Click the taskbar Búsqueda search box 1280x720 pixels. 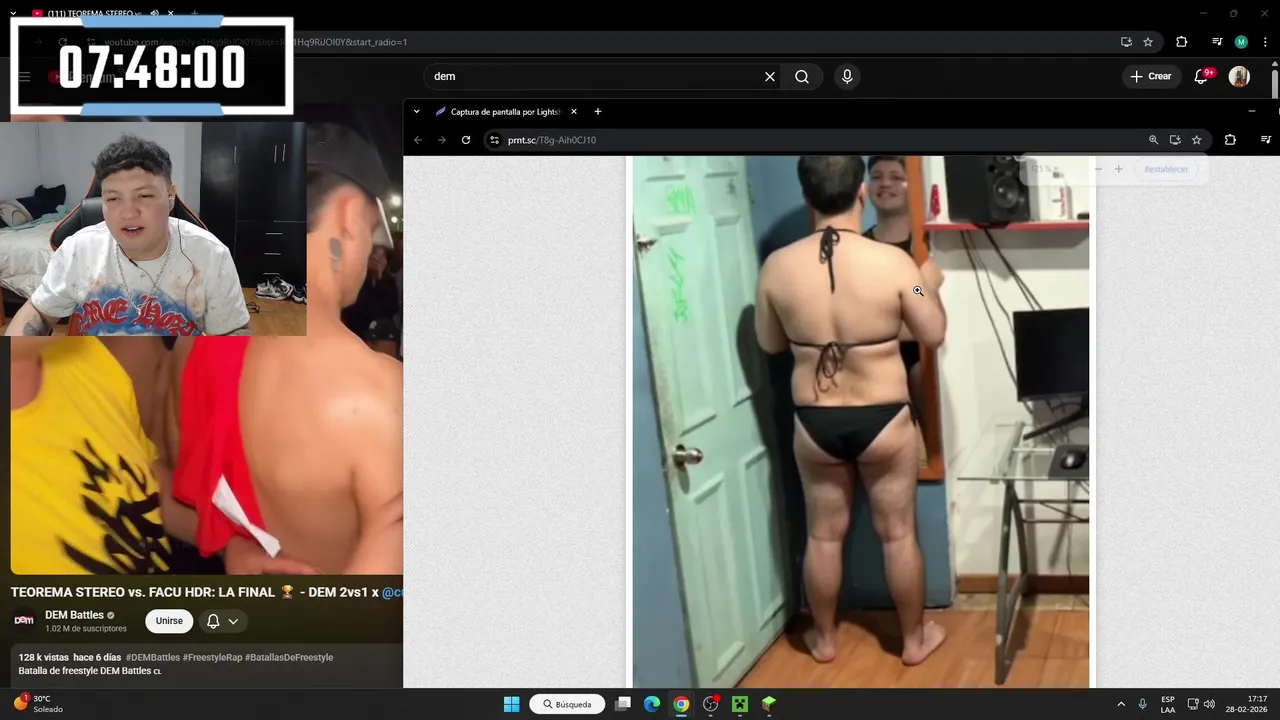tap(567, 704)
